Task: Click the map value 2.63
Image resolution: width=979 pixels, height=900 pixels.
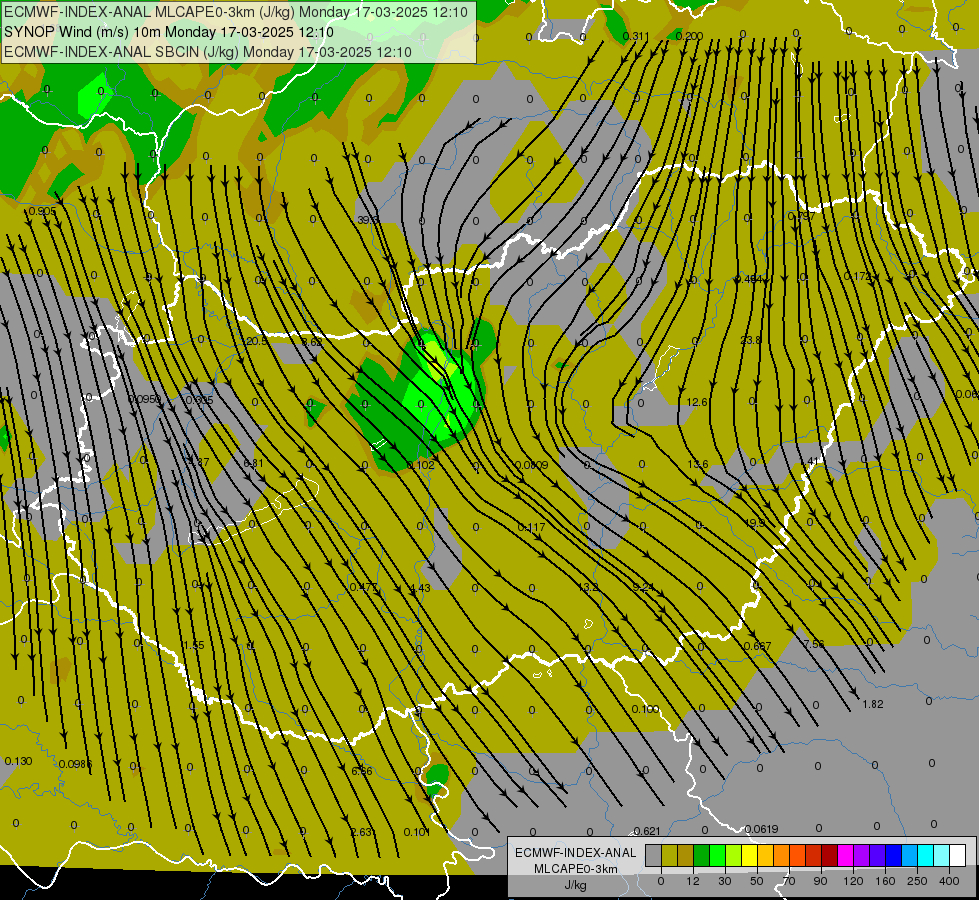Action: (362, 833)
